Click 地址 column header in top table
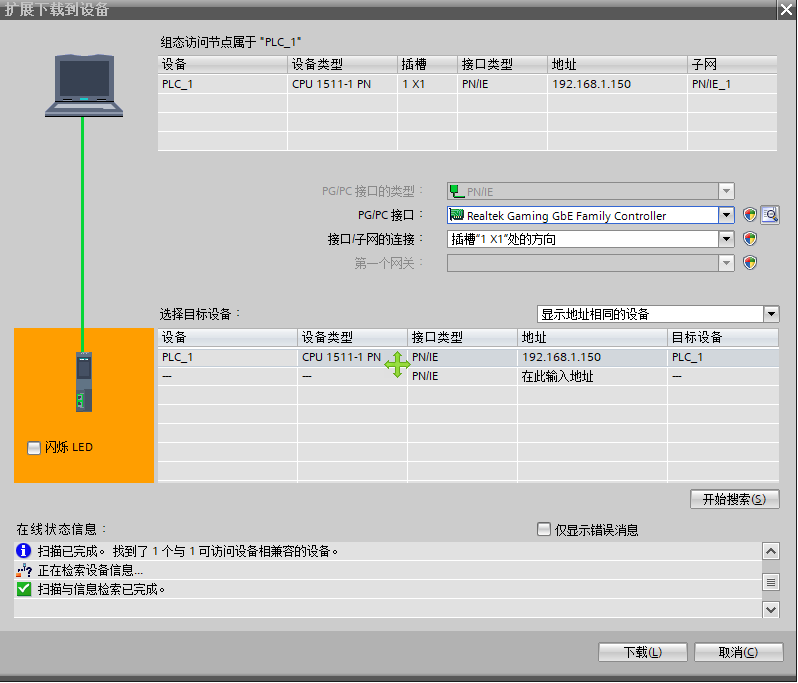Viewport: 798px width, 683px height. point(617,65)
